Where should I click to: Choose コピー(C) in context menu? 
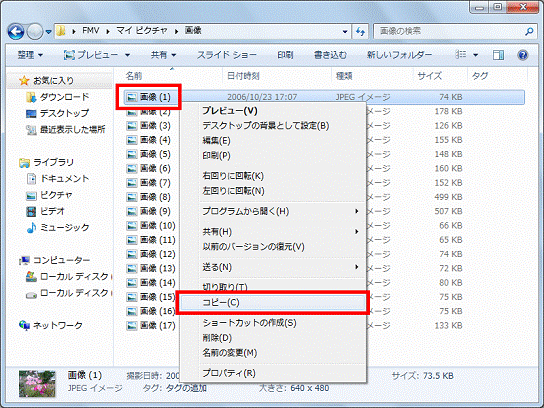pos(272,303)
